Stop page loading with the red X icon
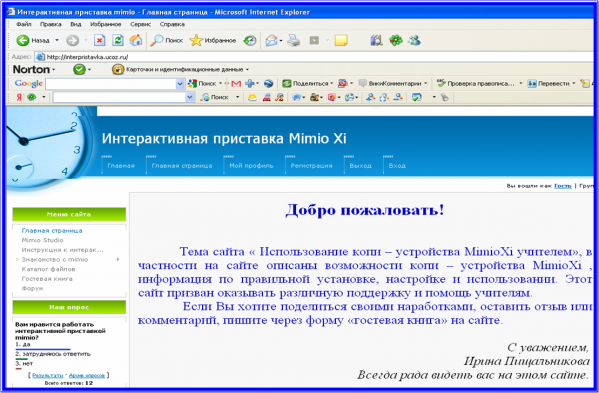The image size is (599, 393). coord(99,40)
